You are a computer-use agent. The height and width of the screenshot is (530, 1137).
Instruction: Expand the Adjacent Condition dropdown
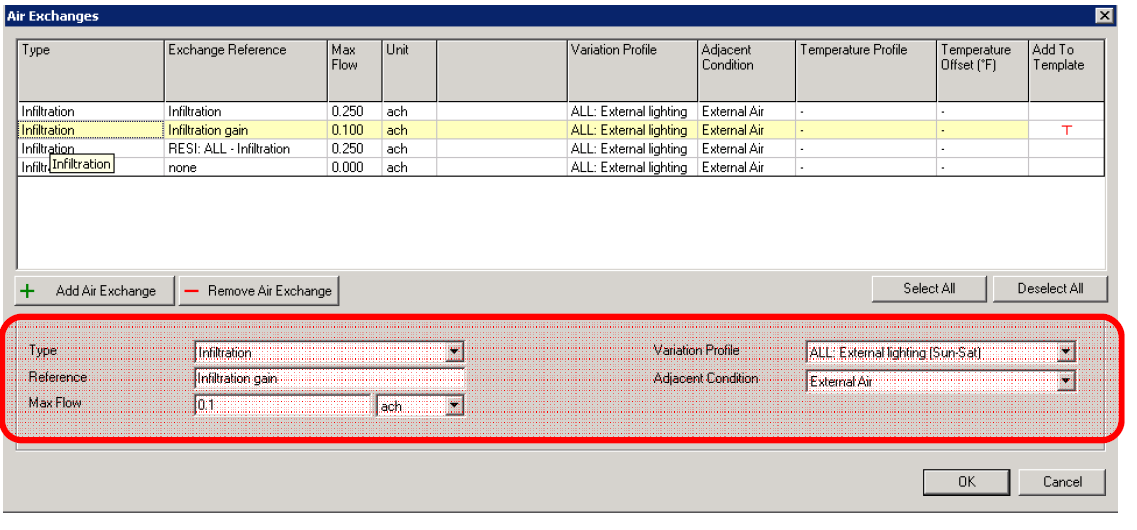tap(1066, 381)
